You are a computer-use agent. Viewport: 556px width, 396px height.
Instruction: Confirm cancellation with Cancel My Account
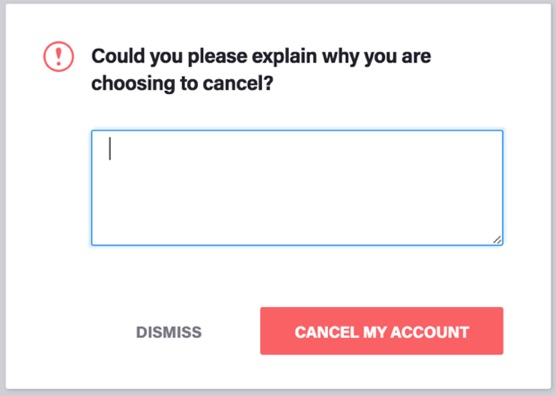382,331
